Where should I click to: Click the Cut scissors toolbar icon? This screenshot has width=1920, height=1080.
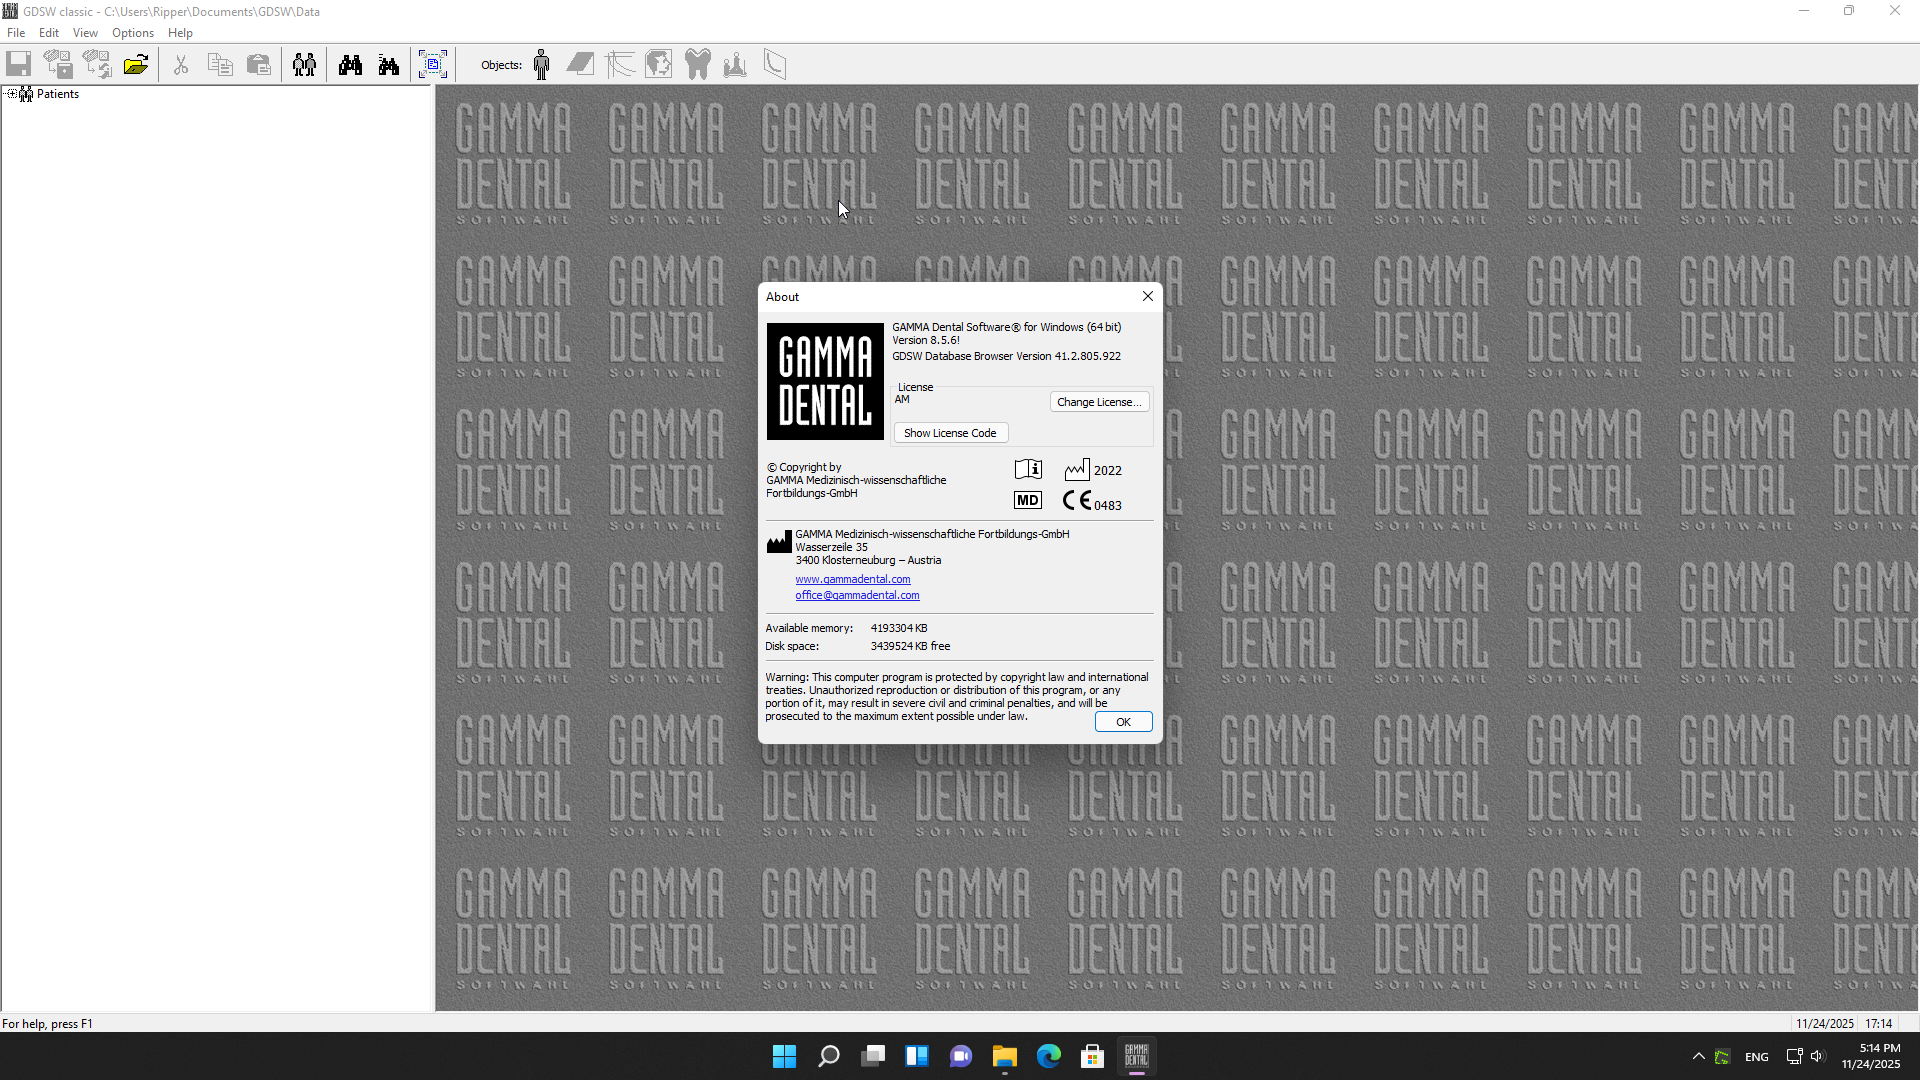pos(181,65)
